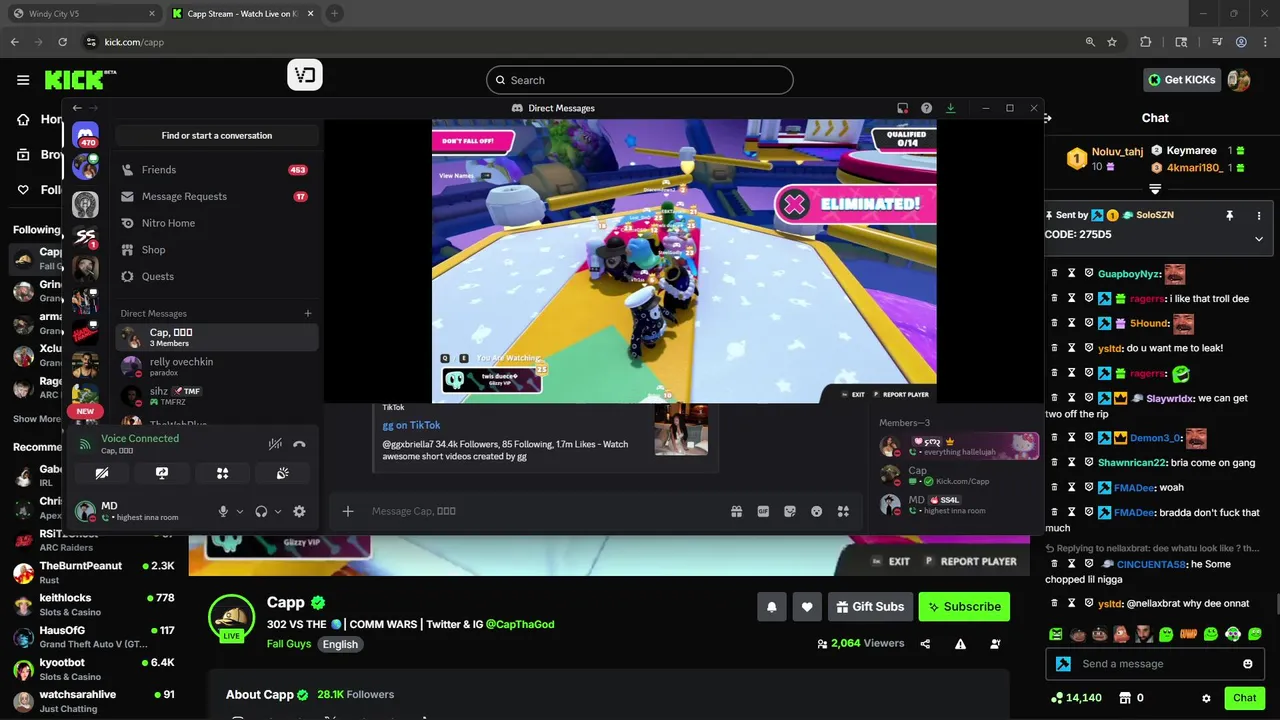
Task: Click Find or start a conversation
Action: [217, 136]
